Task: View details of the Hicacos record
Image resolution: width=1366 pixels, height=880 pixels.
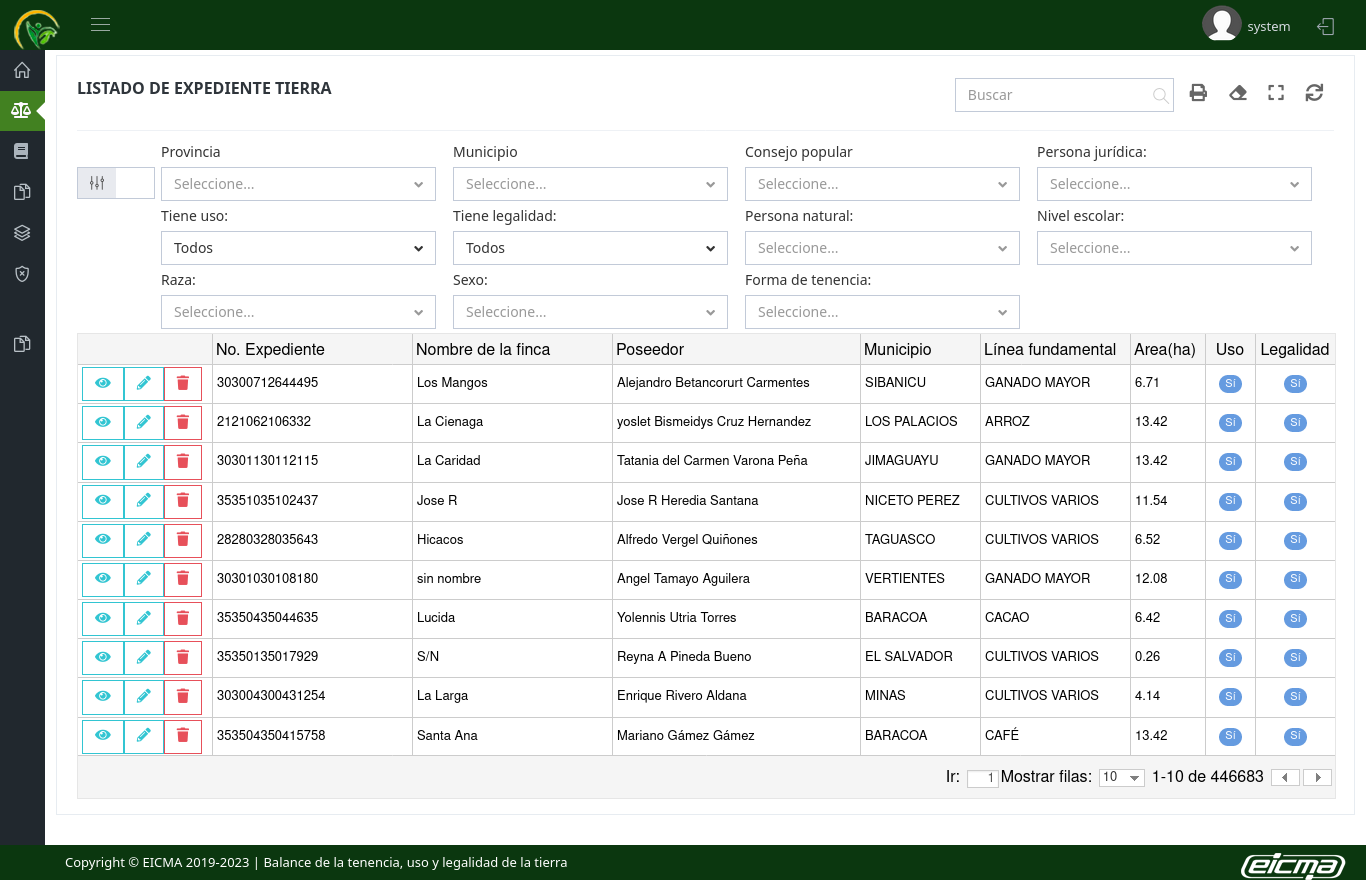Action: point(103,539)
